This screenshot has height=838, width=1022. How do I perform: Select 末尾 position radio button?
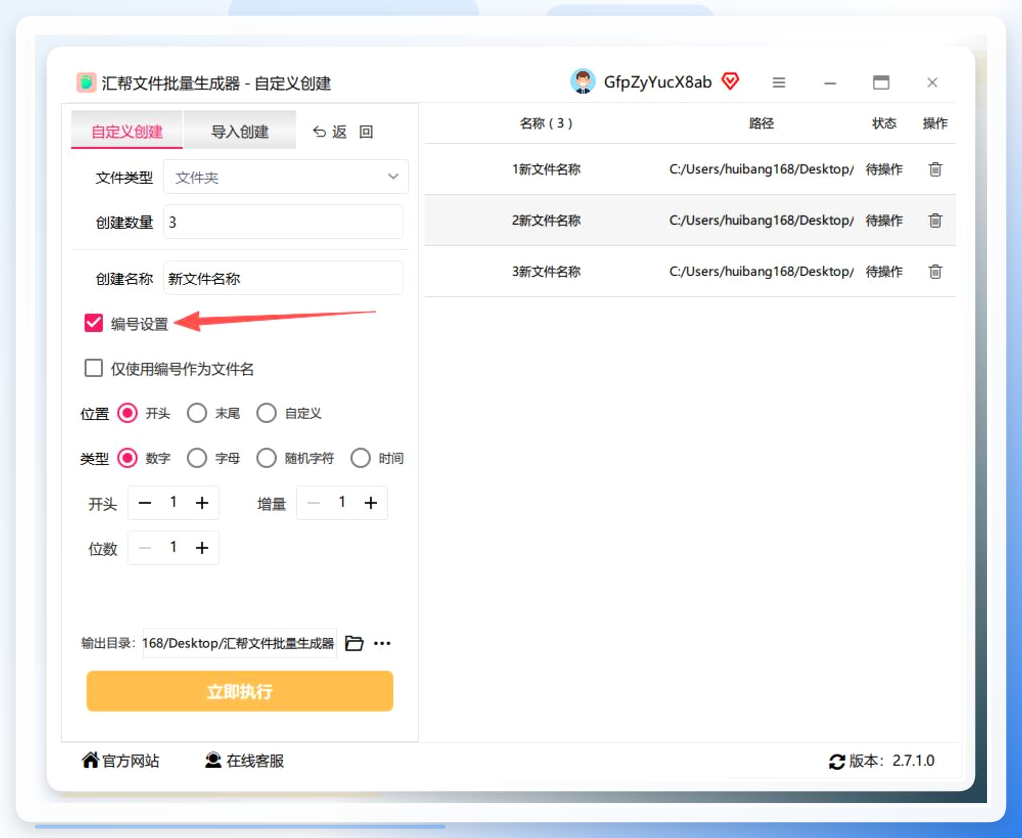pos(197,413)
